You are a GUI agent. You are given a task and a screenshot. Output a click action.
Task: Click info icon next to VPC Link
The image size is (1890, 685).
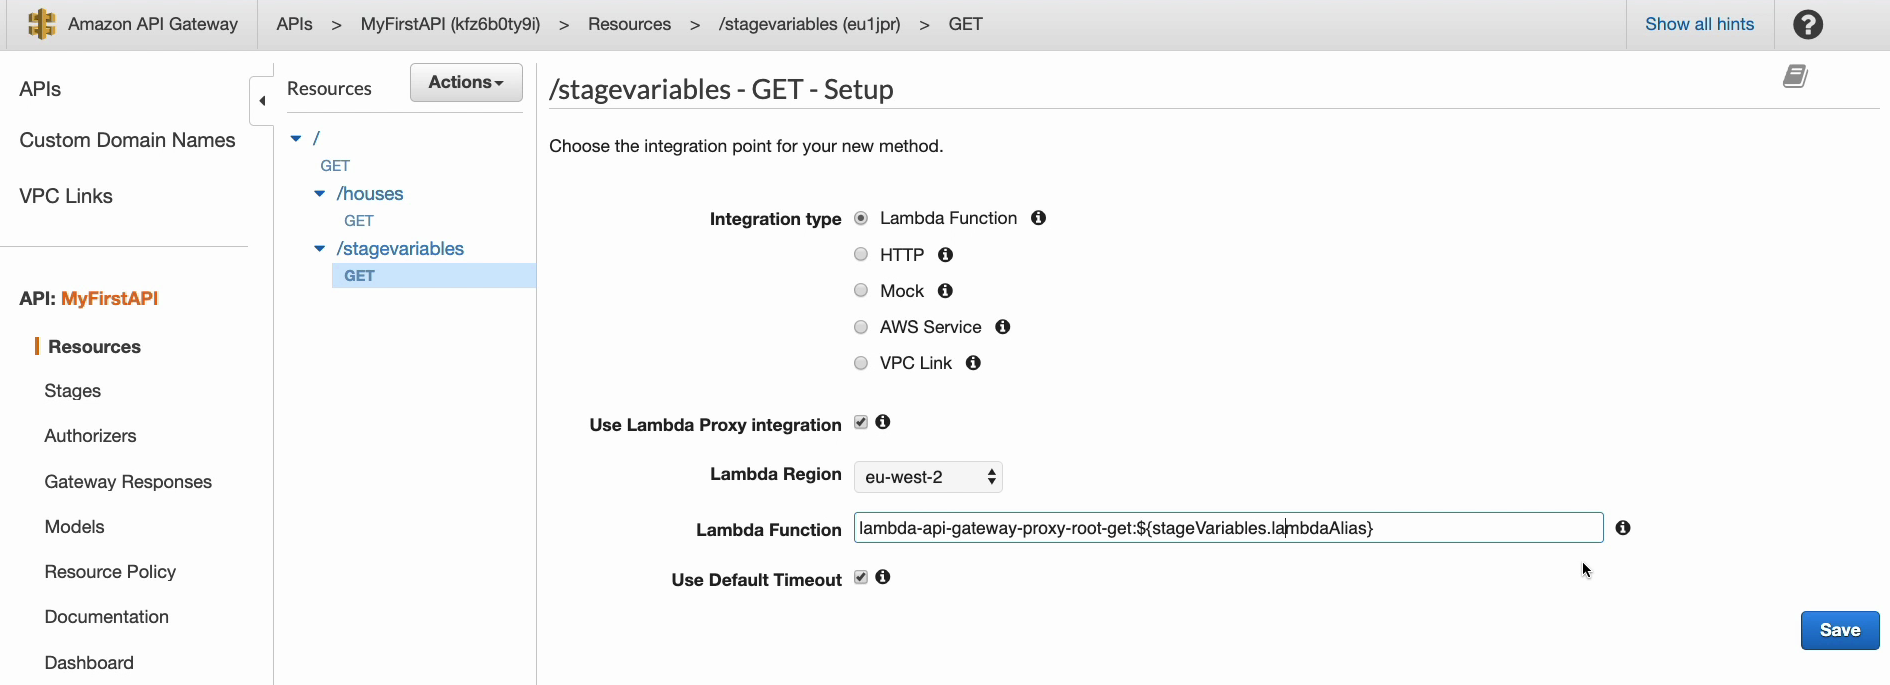(x=973, y=363)
